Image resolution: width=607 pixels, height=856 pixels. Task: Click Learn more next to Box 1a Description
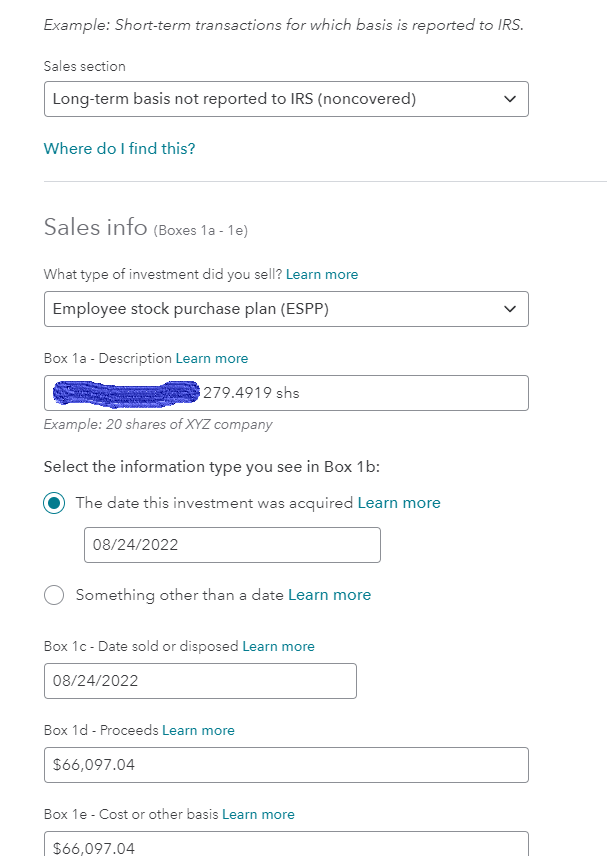[212, 358]
